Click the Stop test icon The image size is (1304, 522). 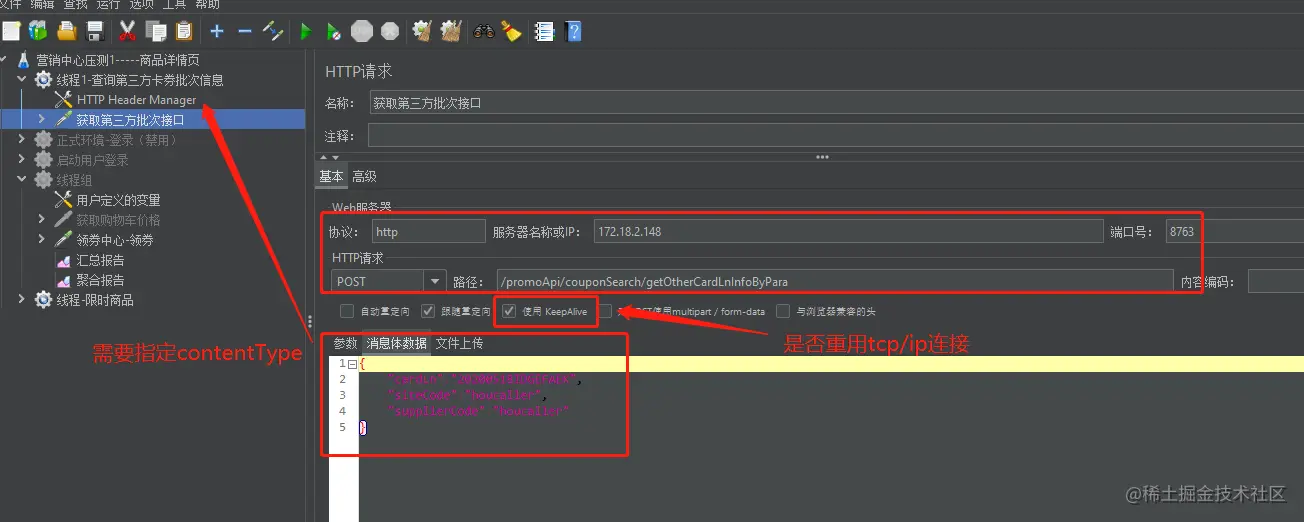coord(362,32)
